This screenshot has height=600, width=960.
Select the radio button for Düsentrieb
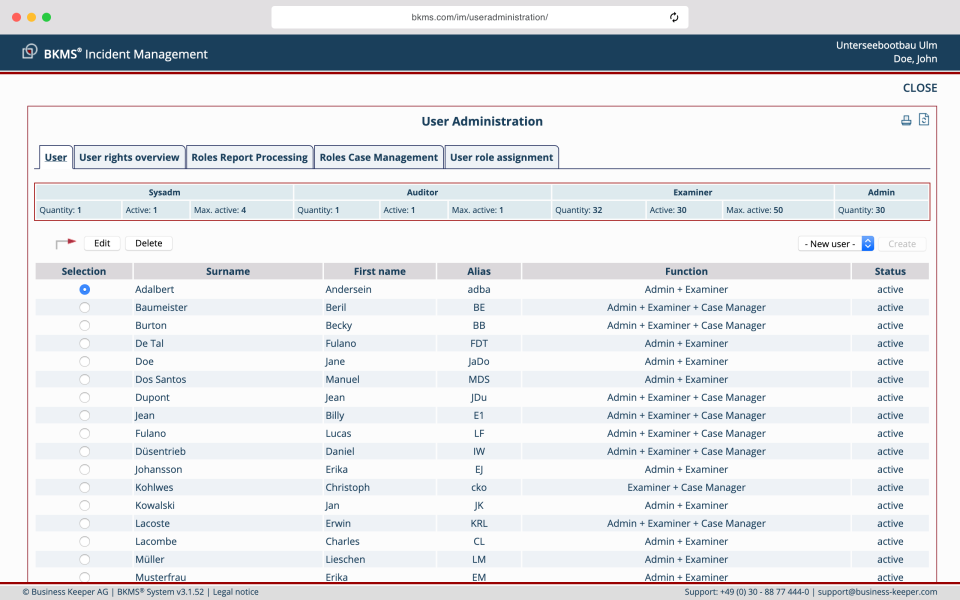(84, 451)
